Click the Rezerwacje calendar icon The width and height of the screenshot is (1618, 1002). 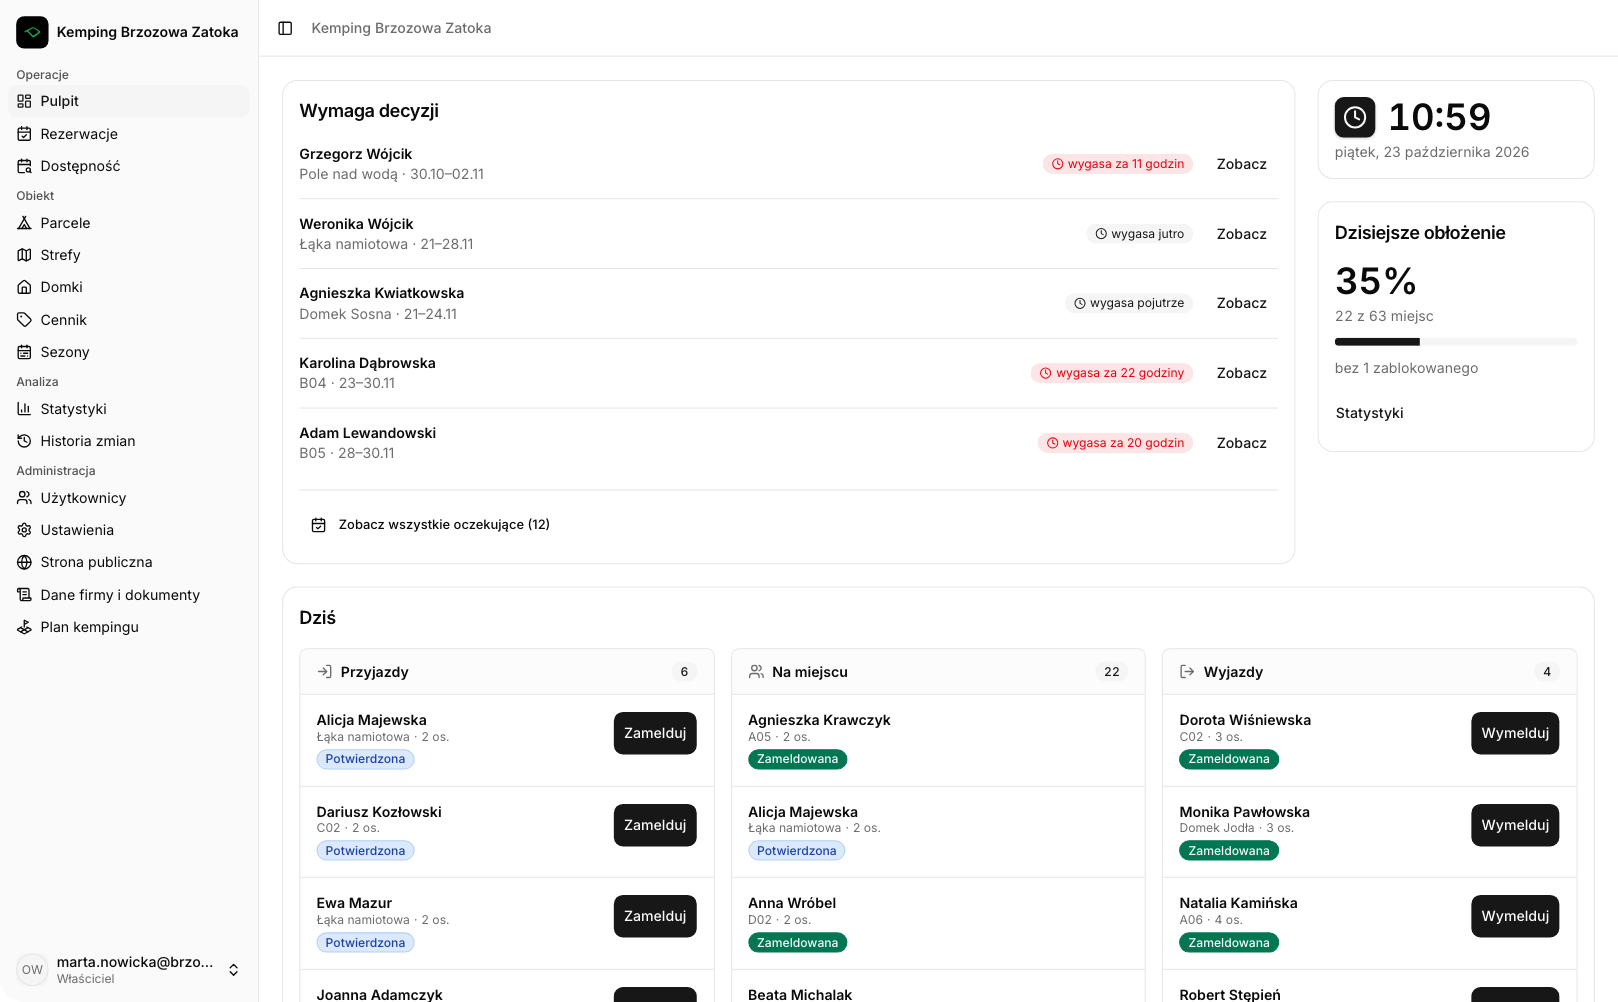coord(25,134)
